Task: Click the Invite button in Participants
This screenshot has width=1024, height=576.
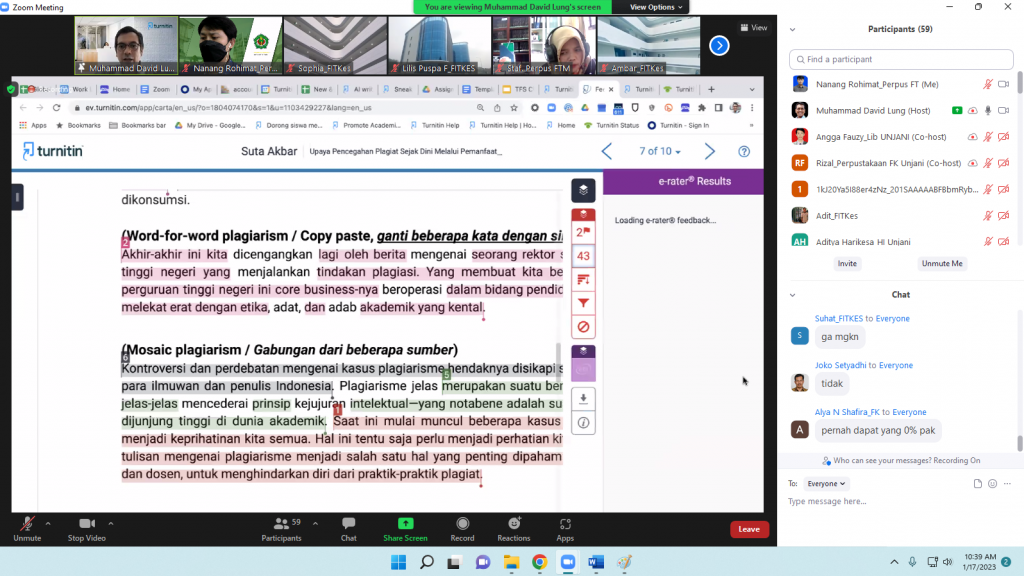Action: pos(847,263)
